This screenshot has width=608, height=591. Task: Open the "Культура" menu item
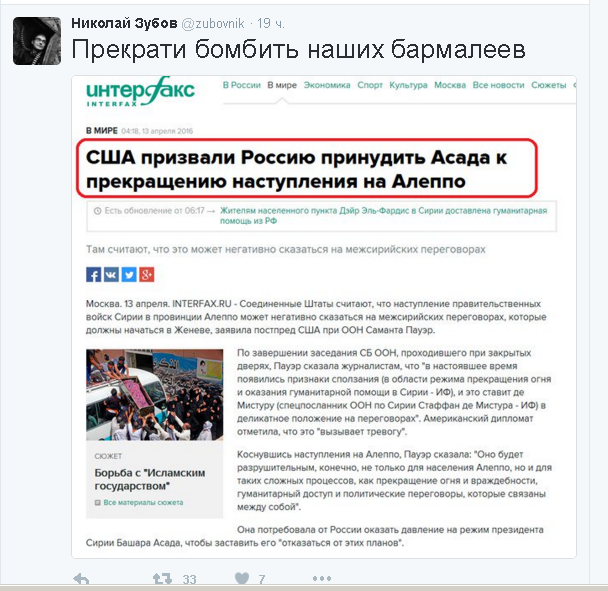click(408, 85)
